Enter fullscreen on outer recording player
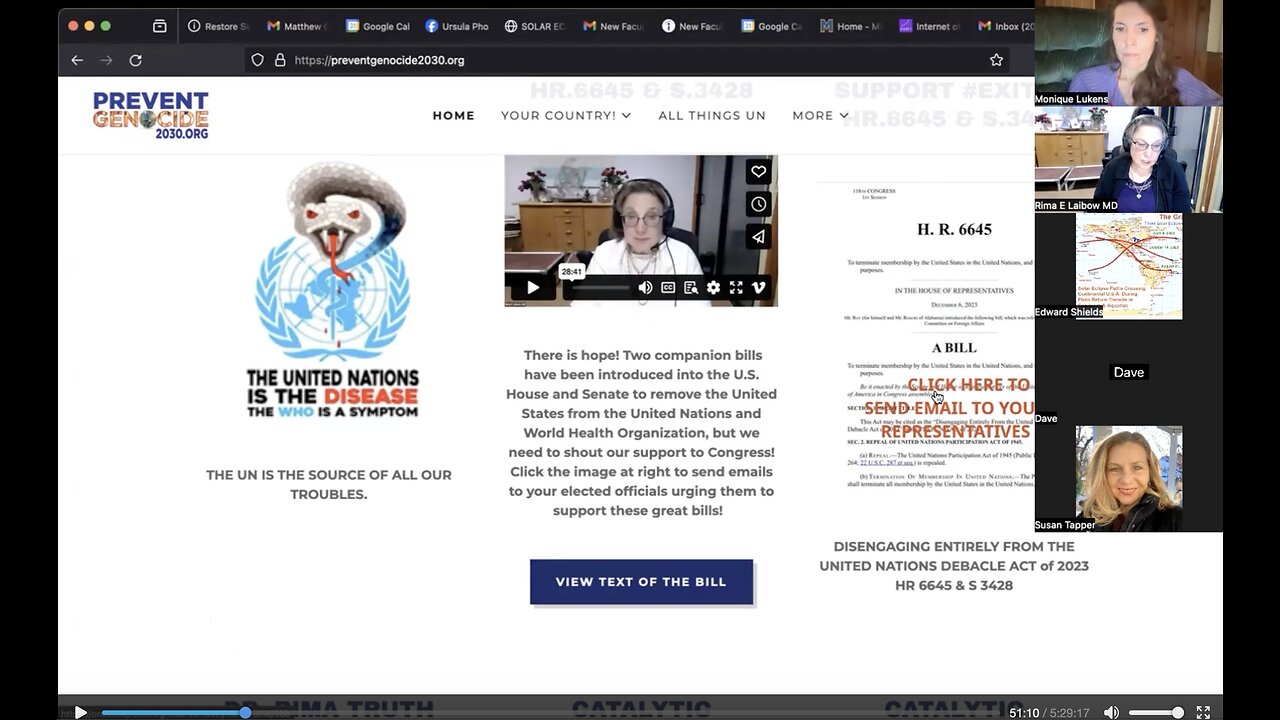The width and height of the screenshot is (1280, 720). point(1203,713)
